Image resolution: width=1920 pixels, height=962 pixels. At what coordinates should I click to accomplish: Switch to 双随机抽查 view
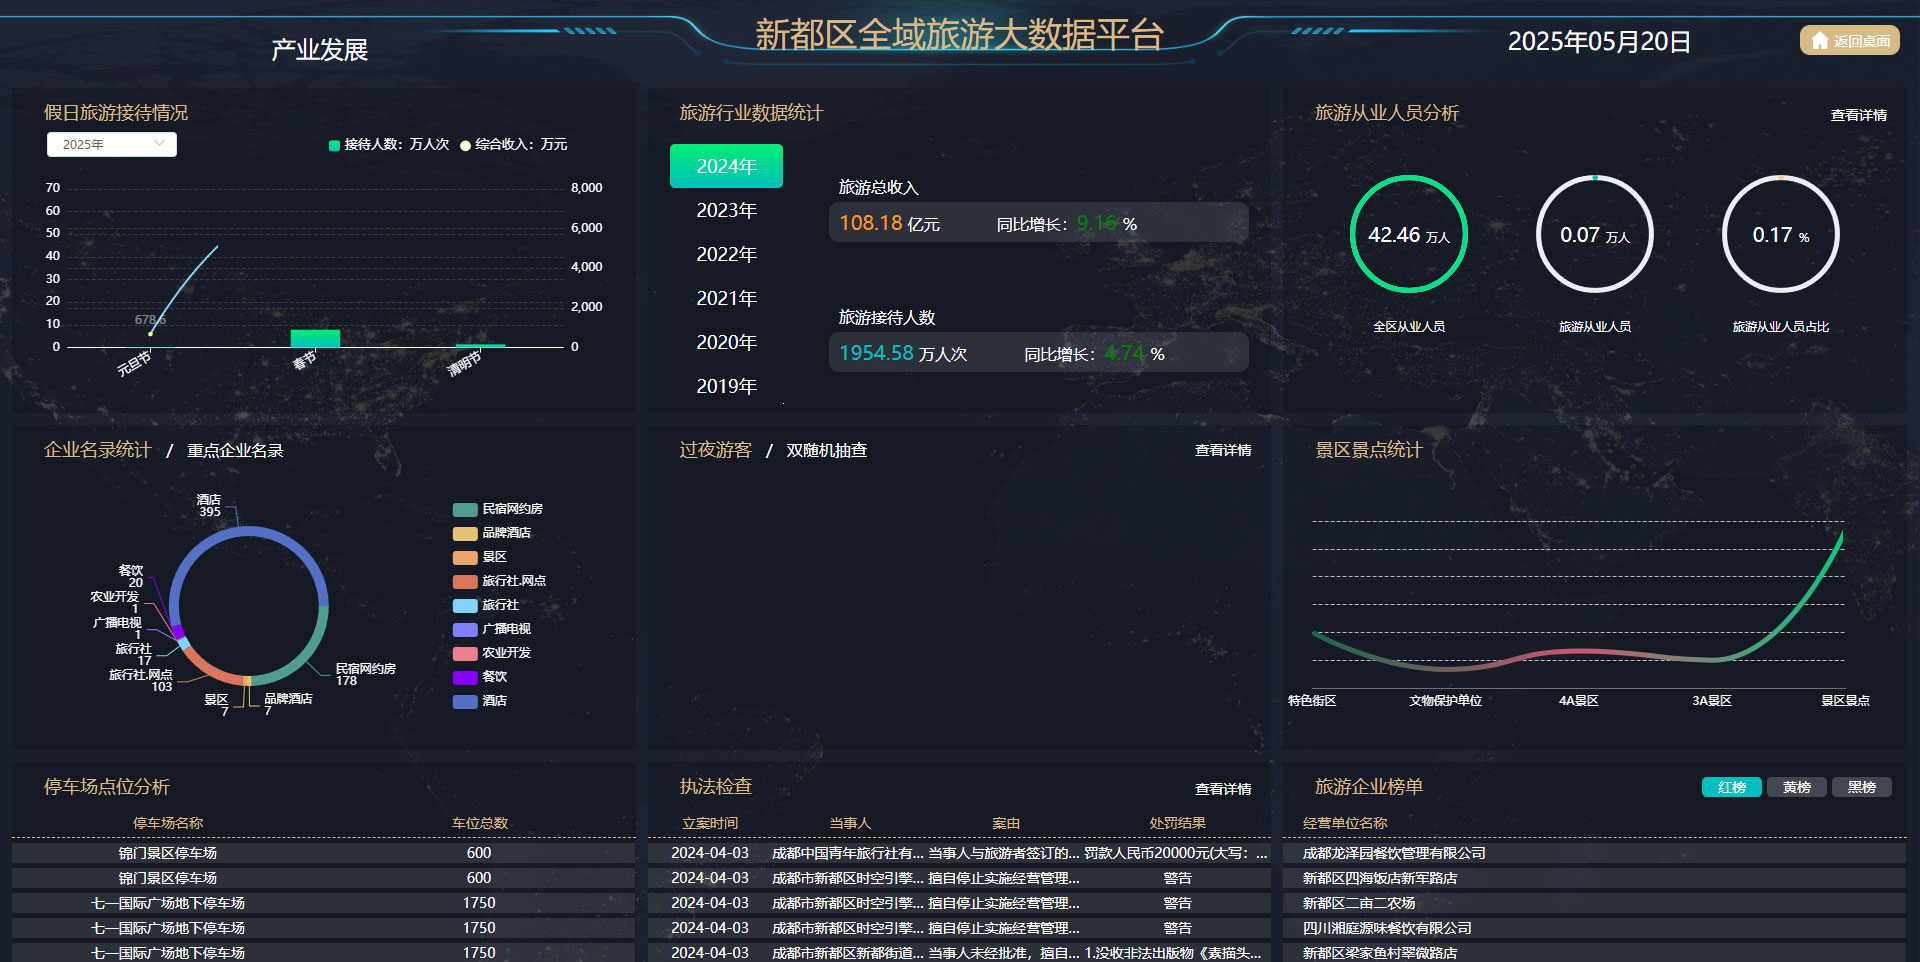[x=827, y=450]
